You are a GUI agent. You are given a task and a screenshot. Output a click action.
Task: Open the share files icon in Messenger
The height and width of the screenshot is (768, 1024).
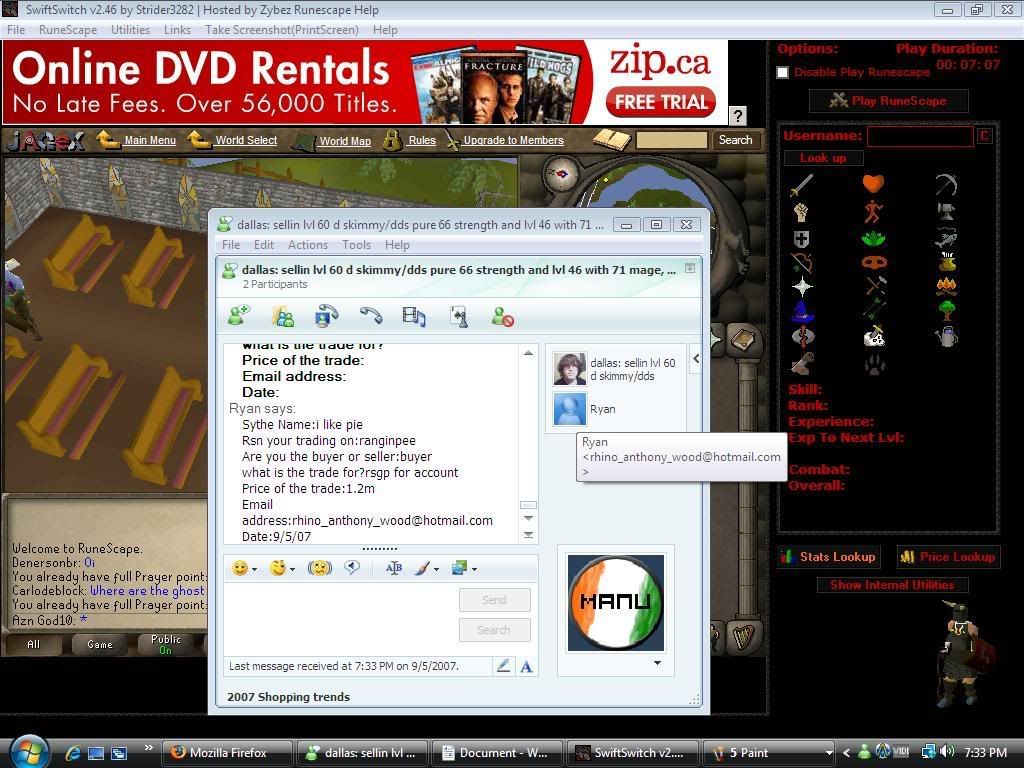[283, 316]
